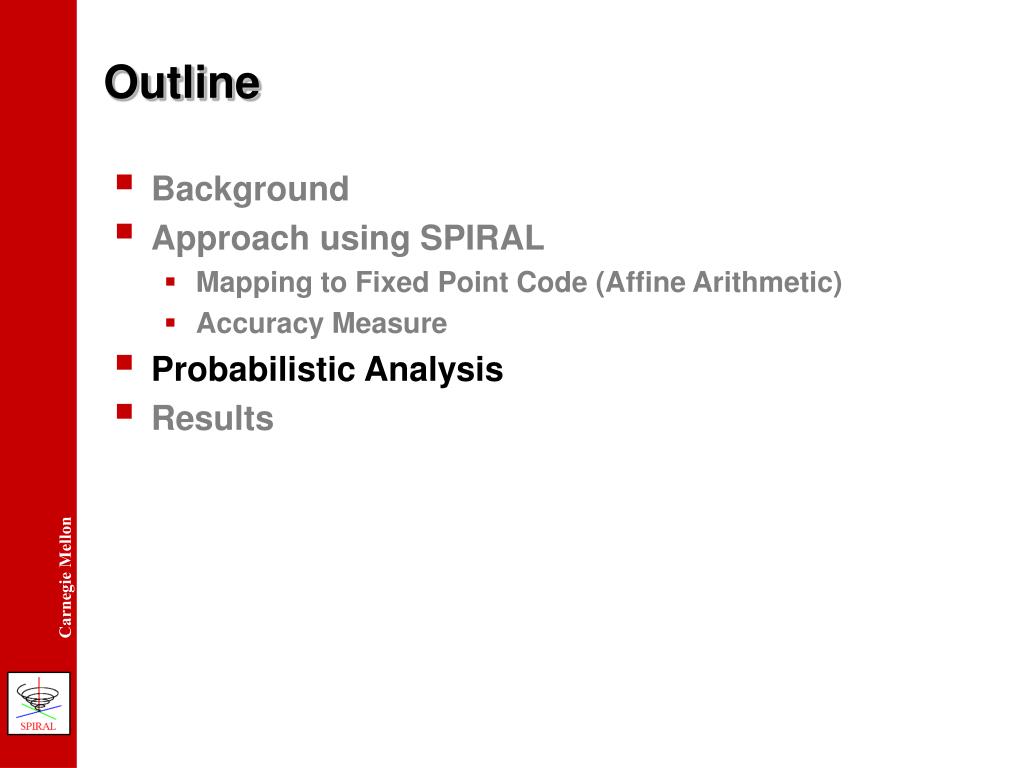The width and height of the screenshot is (1024, 768).
Task: Click the word SPIRAL in Approach line
Action: [481, 237]
